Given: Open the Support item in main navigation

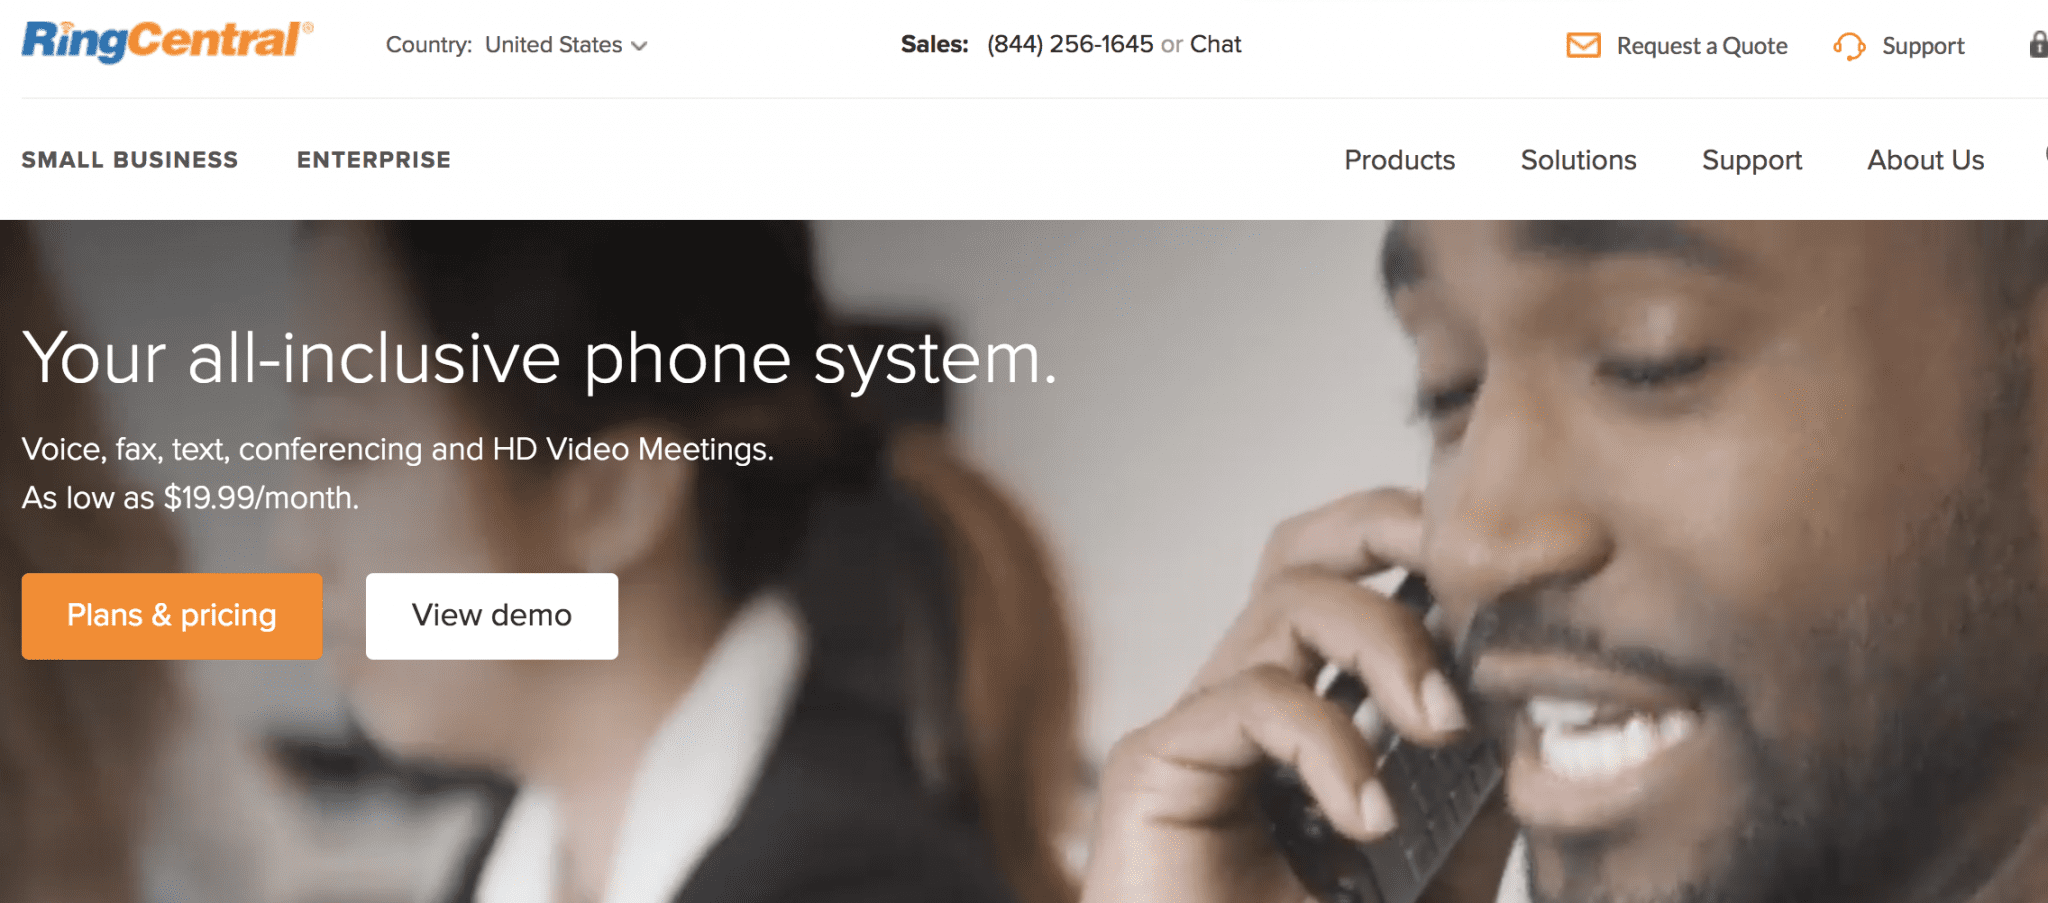Looking at the screenshot, I should click(1752, 161).
